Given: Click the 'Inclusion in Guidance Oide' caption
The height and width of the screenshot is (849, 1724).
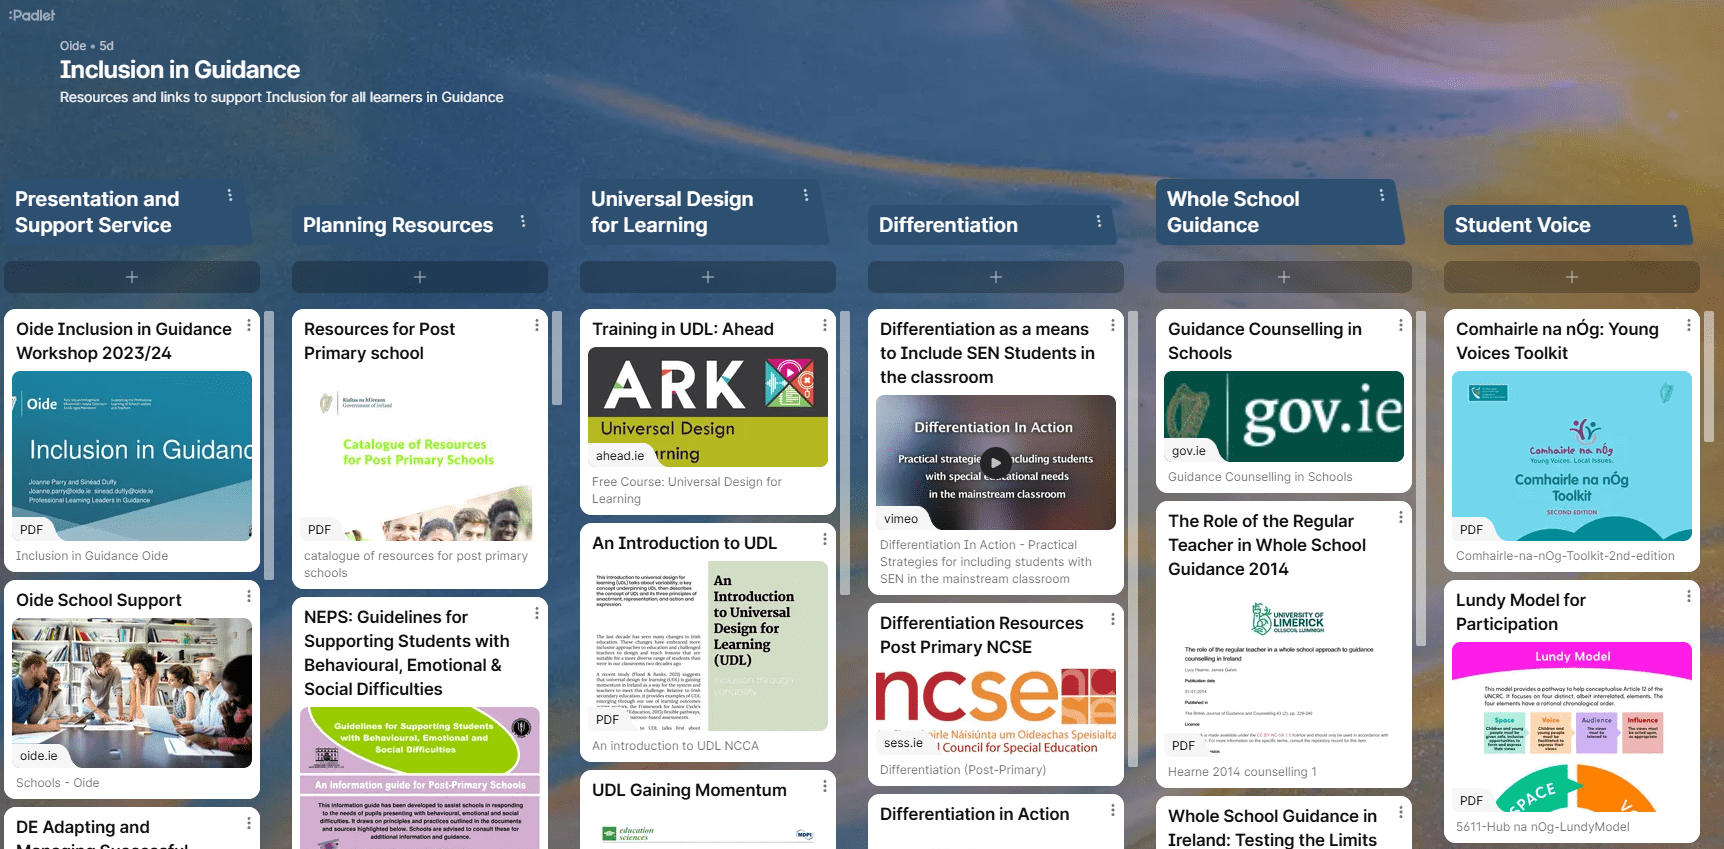Looking at the screenshot, I should tap(92, 556).
